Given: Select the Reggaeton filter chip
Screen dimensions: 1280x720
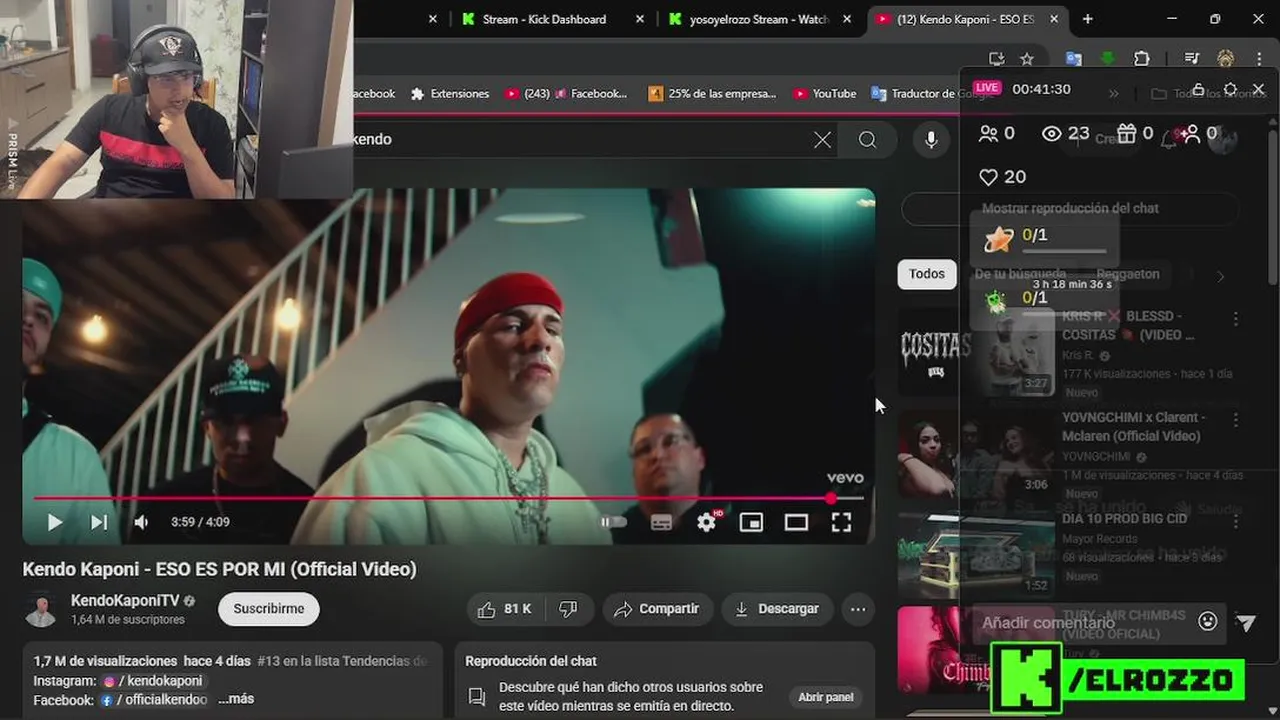Looking at the screenshot, I should (1128, 274).
